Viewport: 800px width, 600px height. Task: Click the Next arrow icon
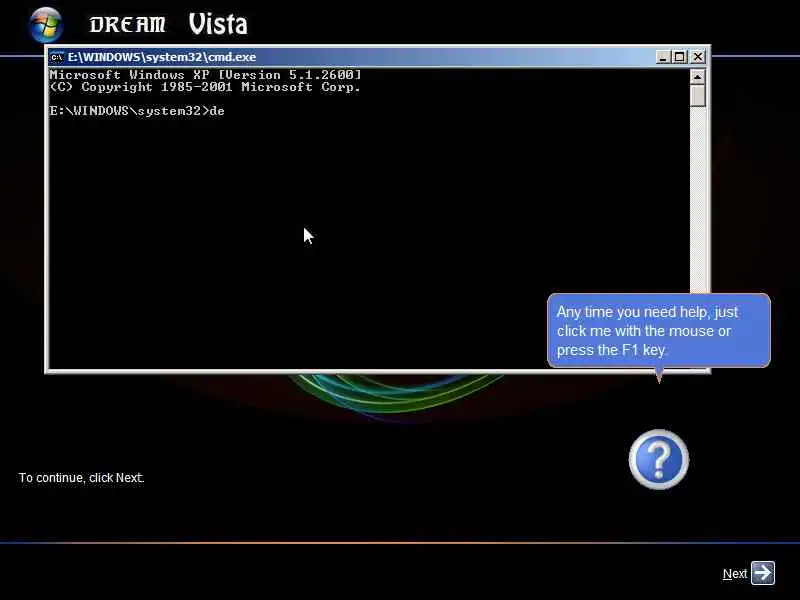(763, 573)
